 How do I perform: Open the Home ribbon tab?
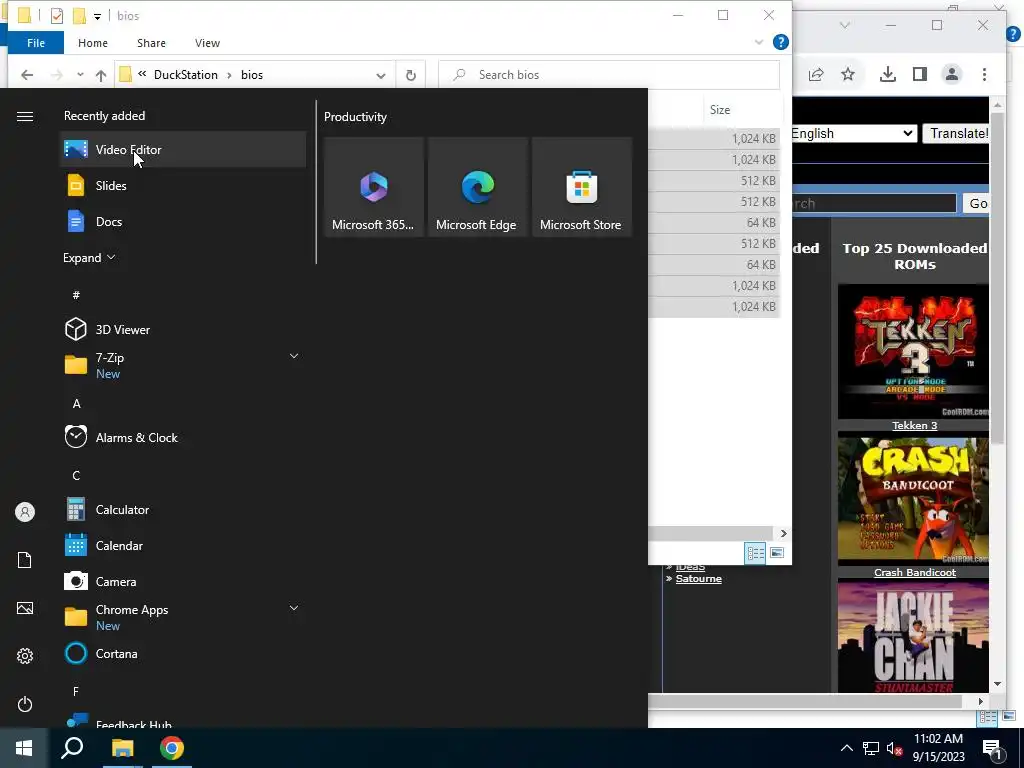93,42
